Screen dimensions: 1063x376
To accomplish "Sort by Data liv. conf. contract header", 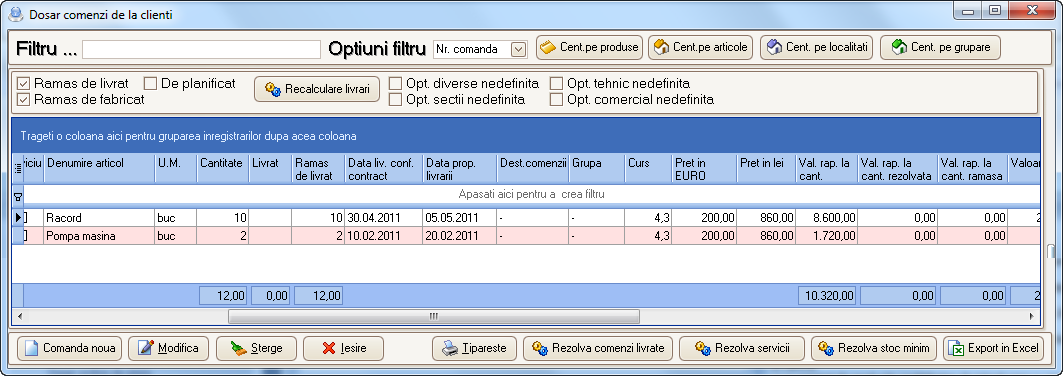I will coord(384,169).
